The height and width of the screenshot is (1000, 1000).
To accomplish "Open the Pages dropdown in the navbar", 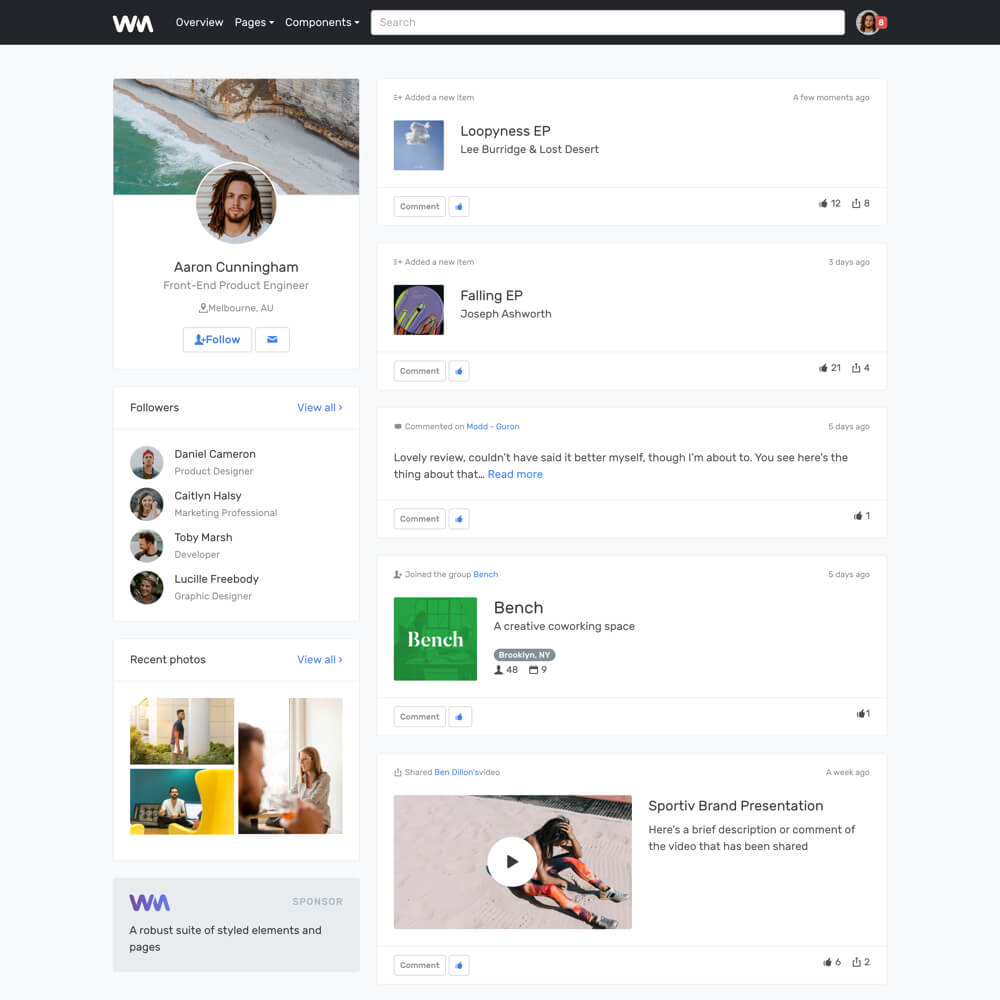I will click(253, 21).
